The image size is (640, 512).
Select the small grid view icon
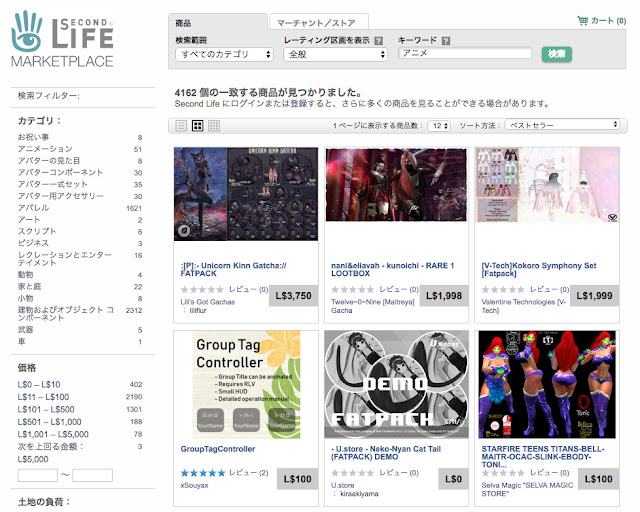(x=214, y=125)
